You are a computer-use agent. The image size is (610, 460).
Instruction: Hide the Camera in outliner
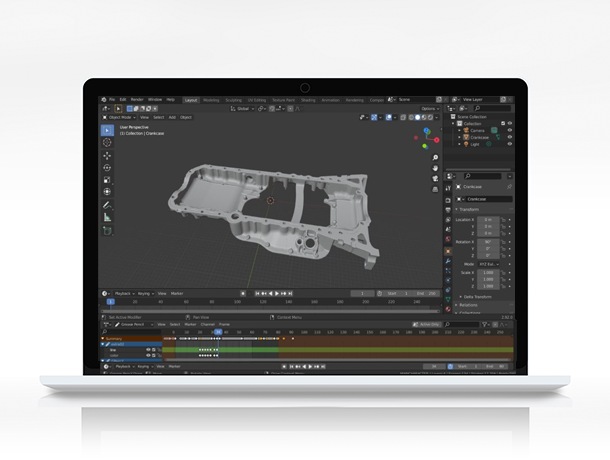(x=510, y=130)
